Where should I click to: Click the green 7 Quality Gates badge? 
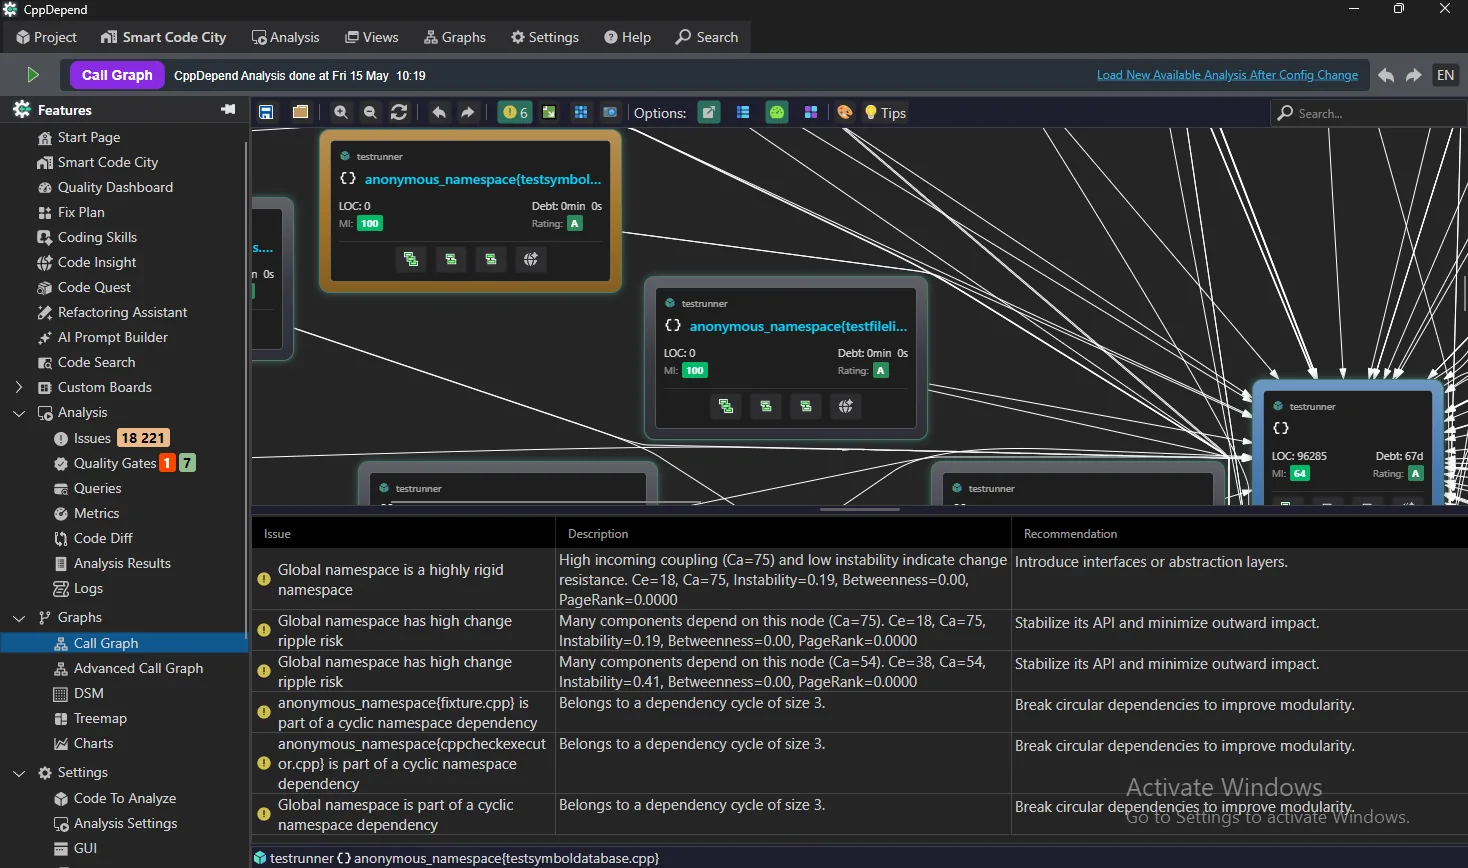tap(187, 463)
